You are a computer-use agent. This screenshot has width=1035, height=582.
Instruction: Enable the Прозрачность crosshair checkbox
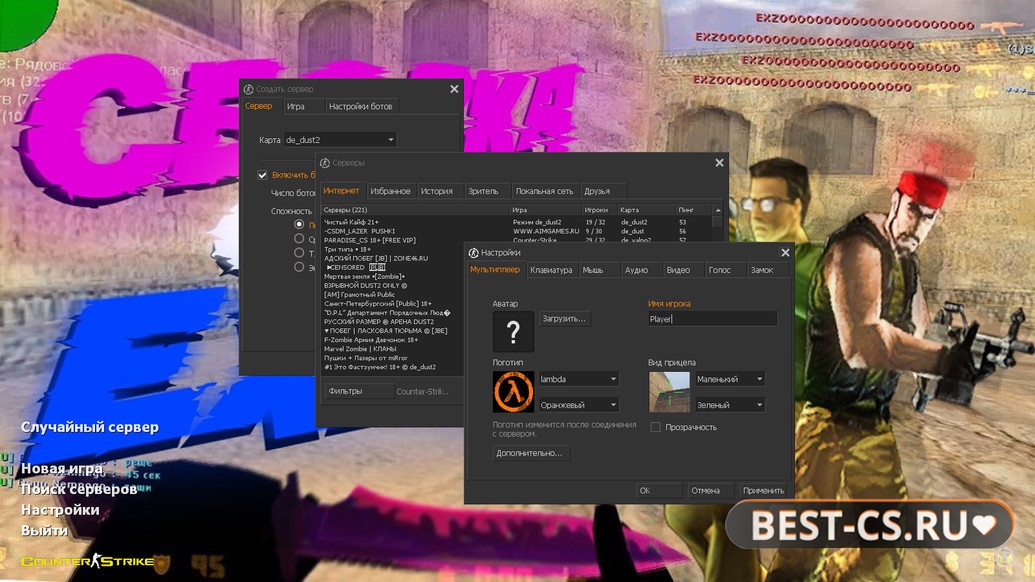coord(655,428)
